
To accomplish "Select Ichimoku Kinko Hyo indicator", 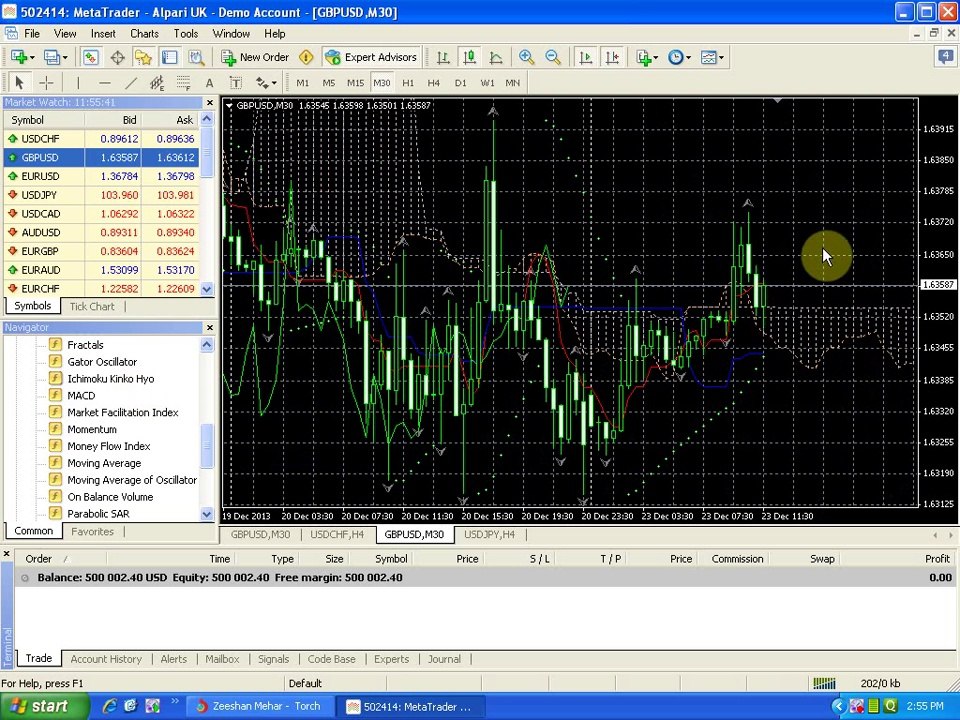I will 110,378.
